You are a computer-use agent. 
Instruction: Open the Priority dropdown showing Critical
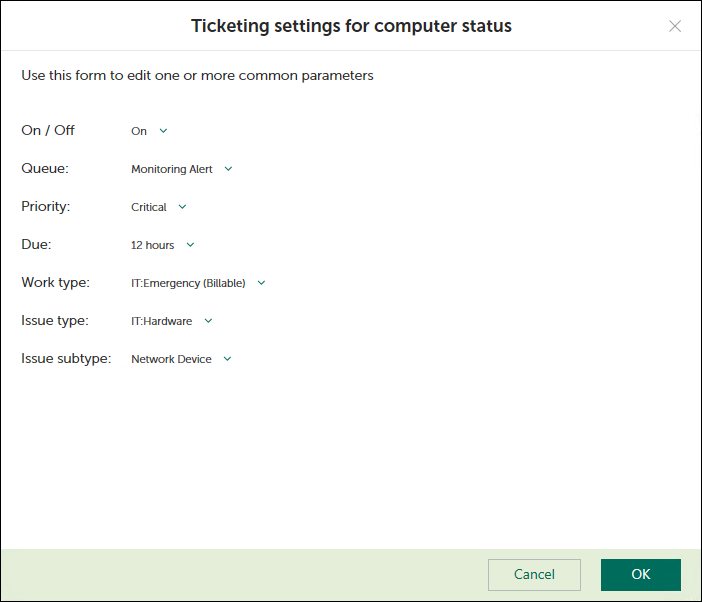[149, 207]
